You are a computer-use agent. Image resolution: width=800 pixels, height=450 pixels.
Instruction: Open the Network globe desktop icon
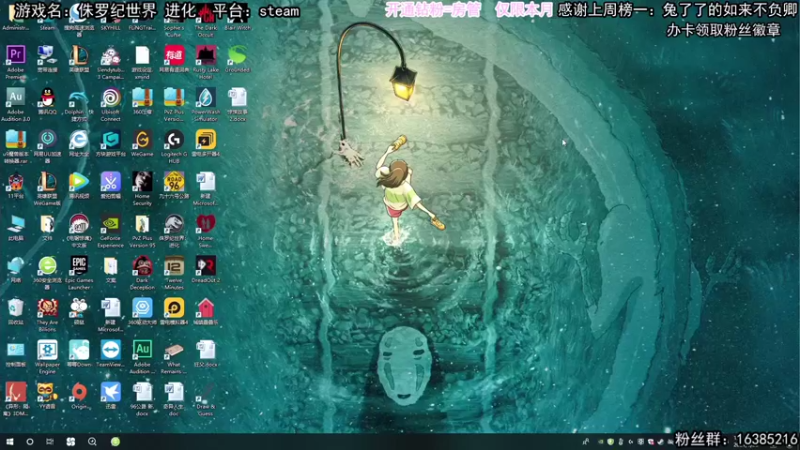15,265
